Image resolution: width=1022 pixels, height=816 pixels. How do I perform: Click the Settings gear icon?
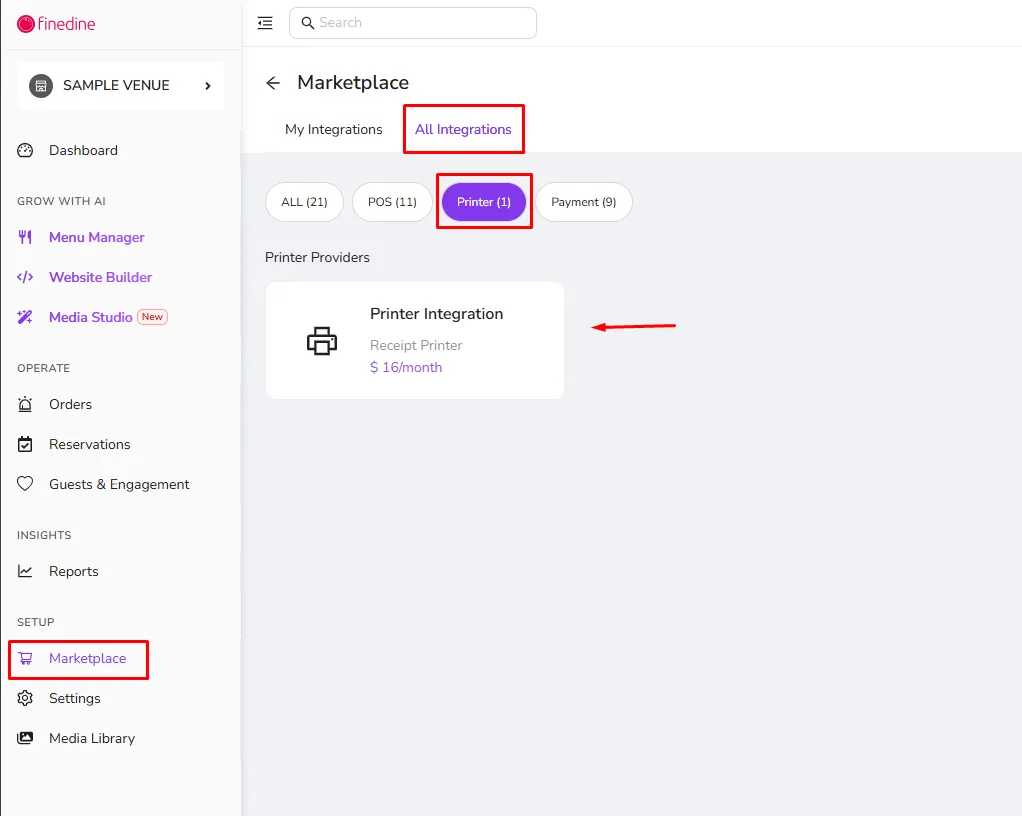[25, 698]
